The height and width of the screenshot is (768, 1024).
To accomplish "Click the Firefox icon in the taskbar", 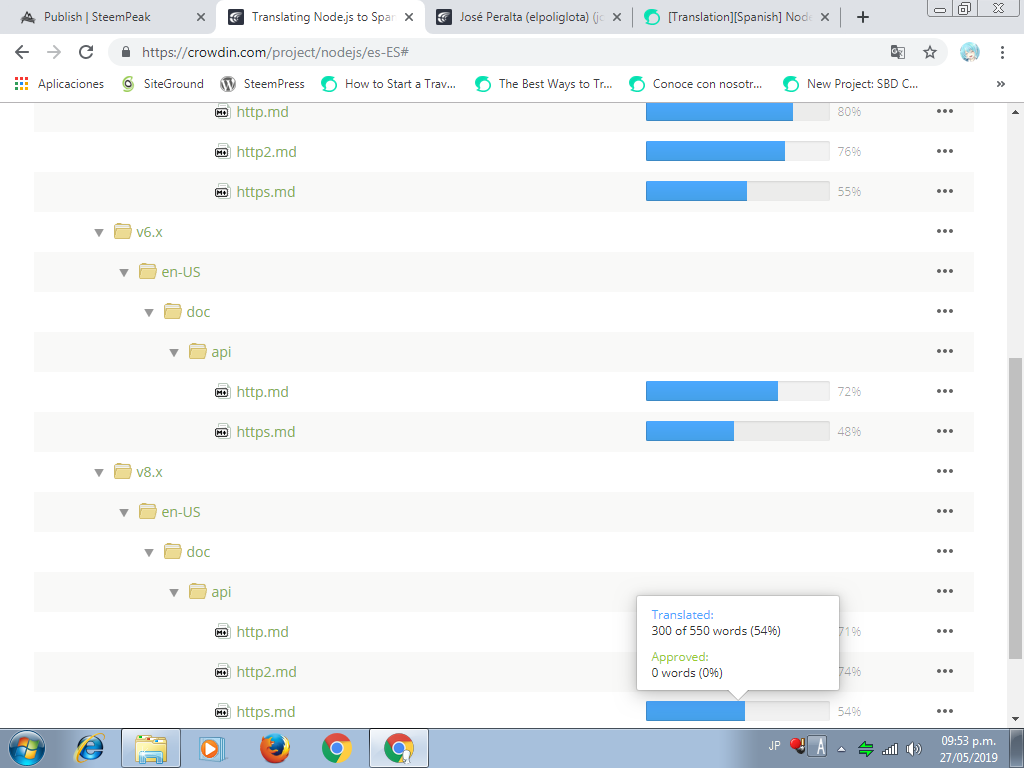I will coord(274,747).
